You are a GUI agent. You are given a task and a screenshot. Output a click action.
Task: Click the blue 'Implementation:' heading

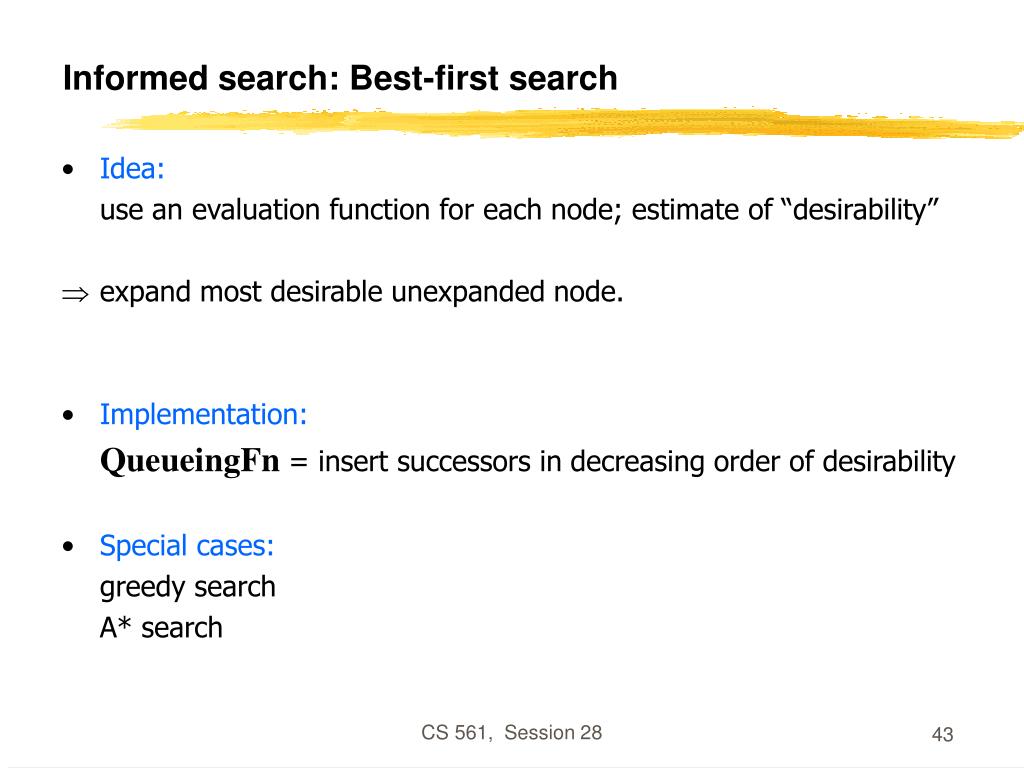(x=203, y=415)
